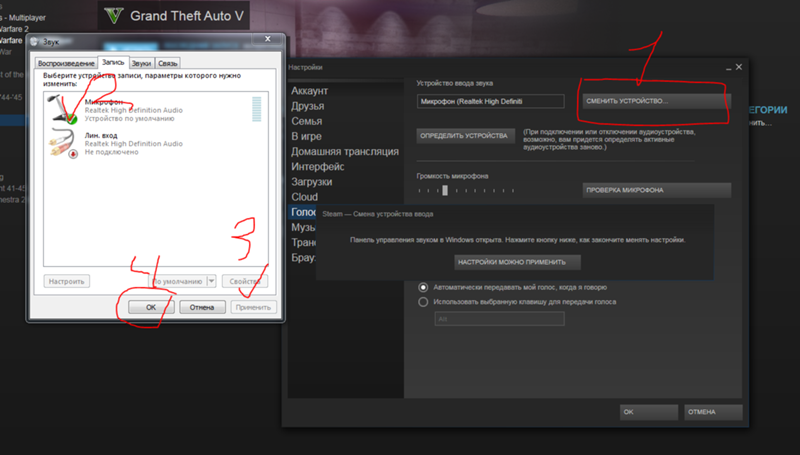Image resolution: width=800 pixels, height=455 pixels.
Task: Click the Grand Theft Auto V title
Action: [187, 16]
